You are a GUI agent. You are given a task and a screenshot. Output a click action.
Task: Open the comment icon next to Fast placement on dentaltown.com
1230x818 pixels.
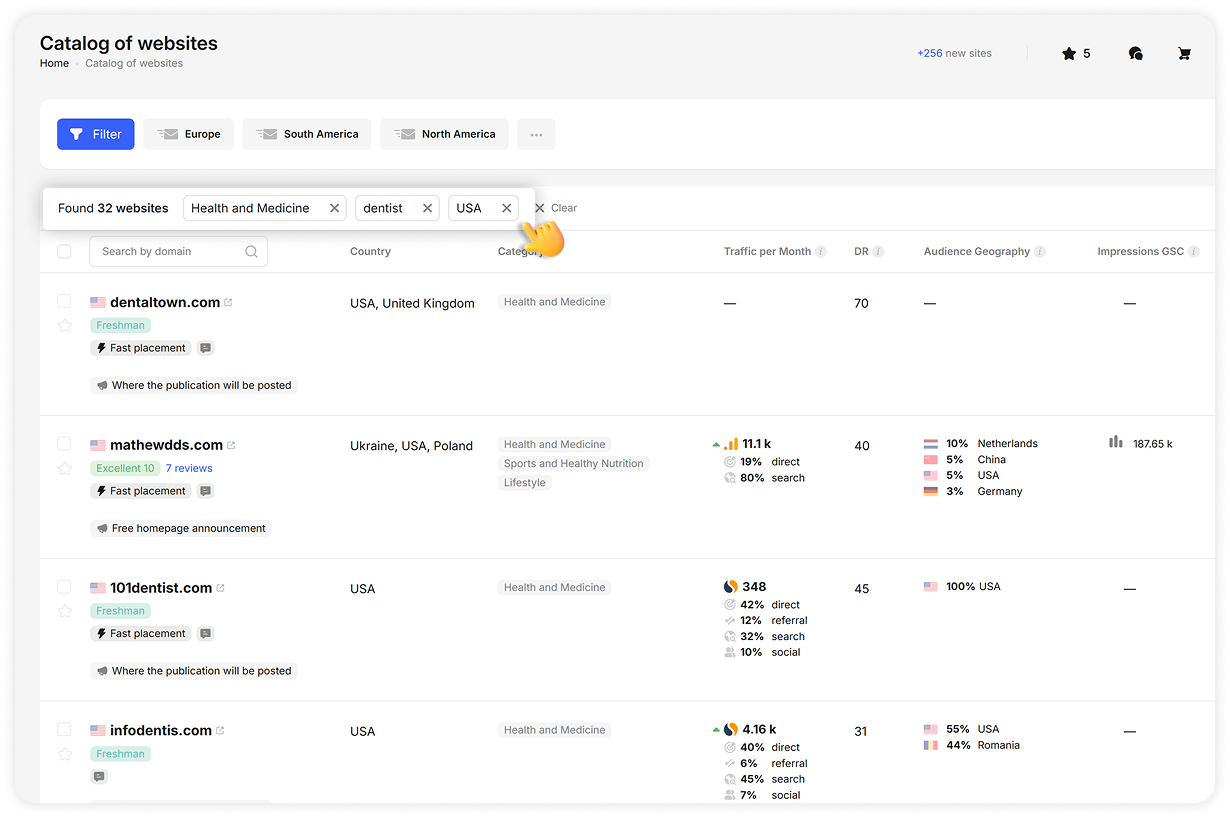coord(205,347)
